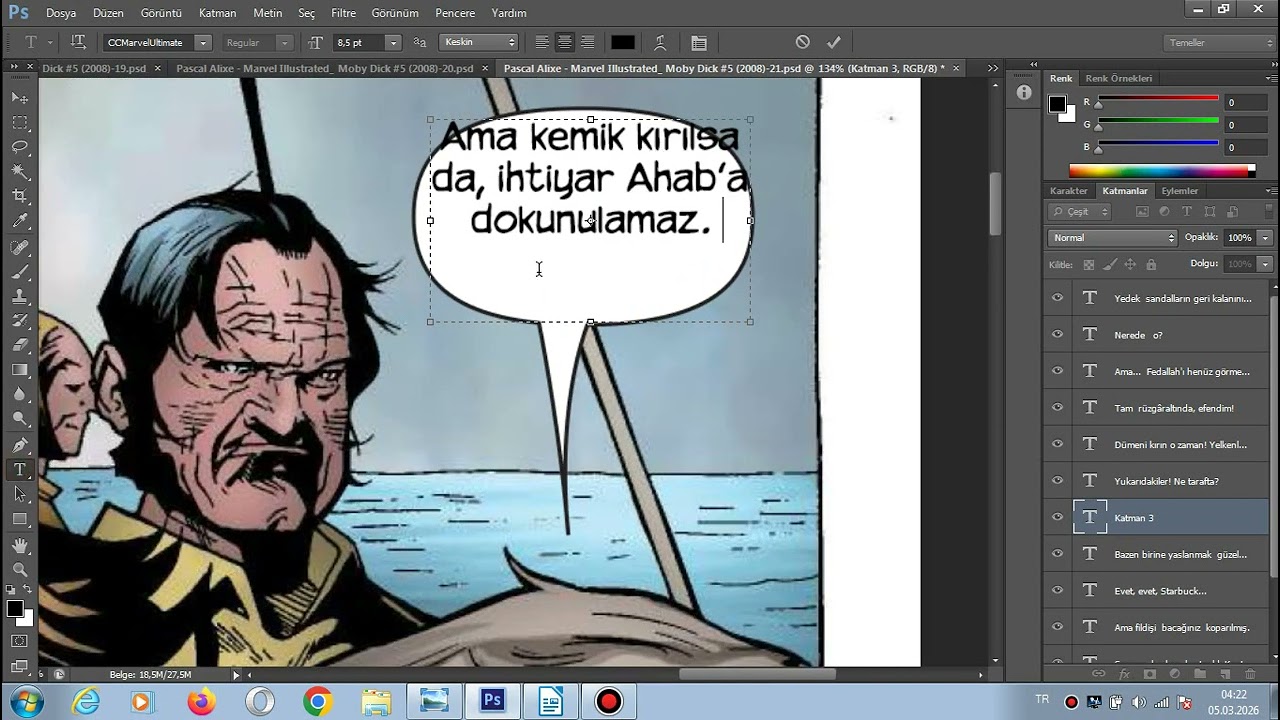Open the Dosya menu
This screenshot has height=720, width=1280.
point(61,13)
